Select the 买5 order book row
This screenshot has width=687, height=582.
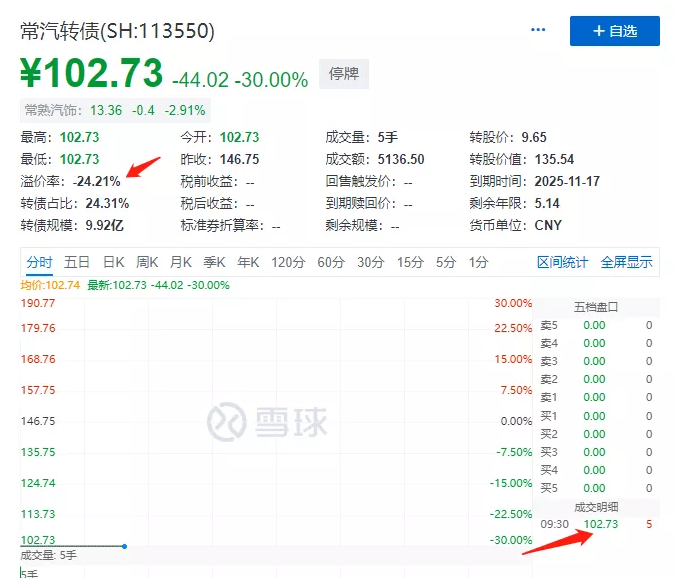pos(596,488)
